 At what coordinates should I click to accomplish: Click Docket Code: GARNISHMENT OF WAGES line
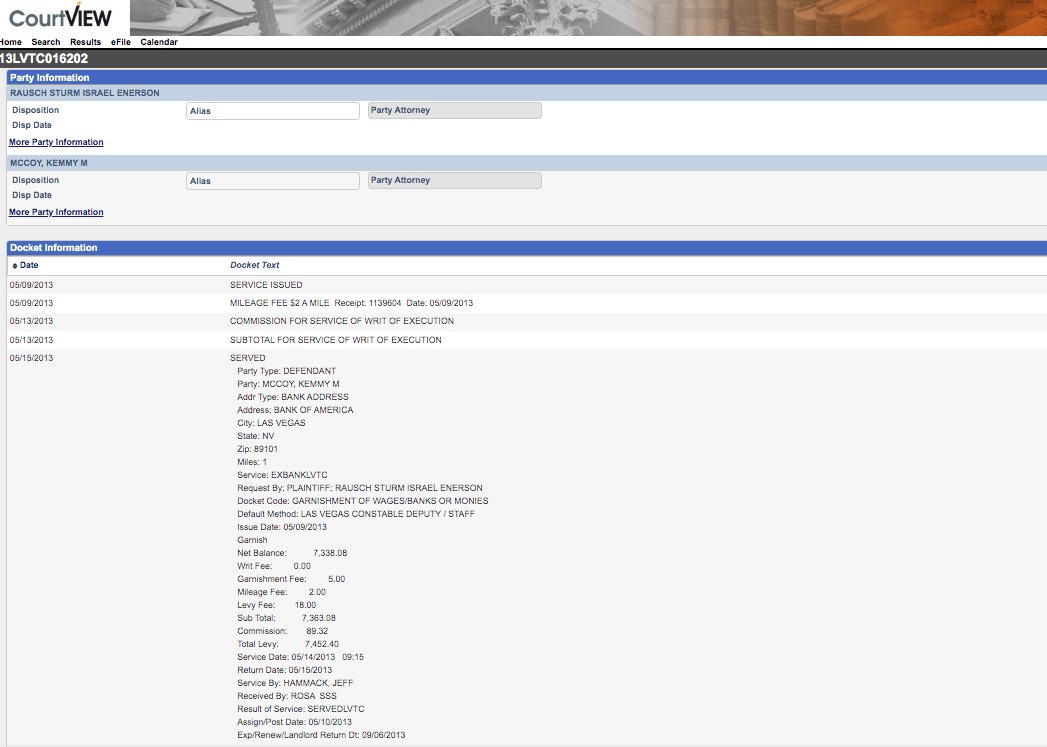363,501
